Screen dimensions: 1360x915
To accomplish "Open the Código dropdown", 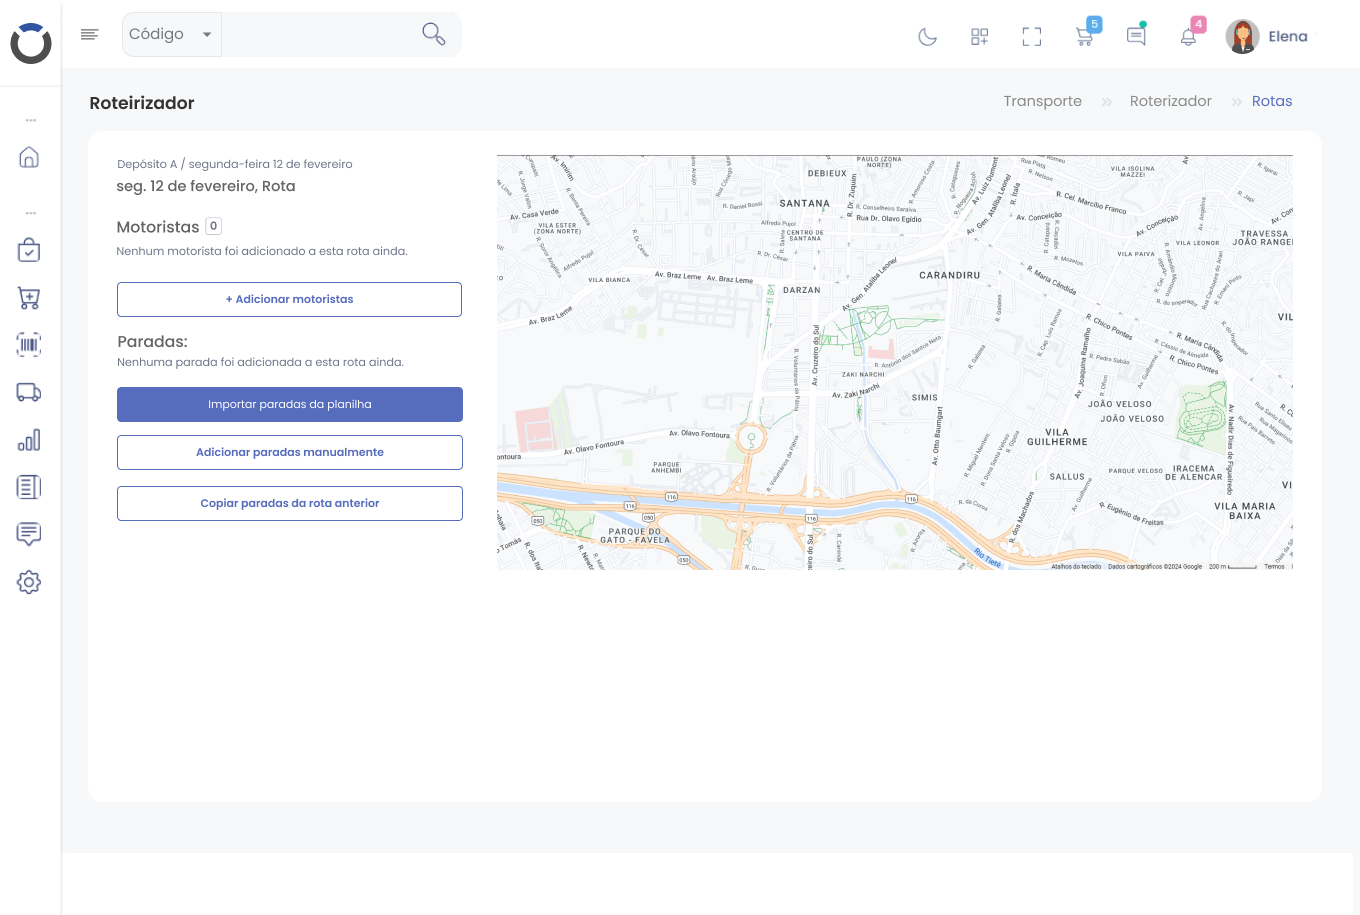I will 171,35.
